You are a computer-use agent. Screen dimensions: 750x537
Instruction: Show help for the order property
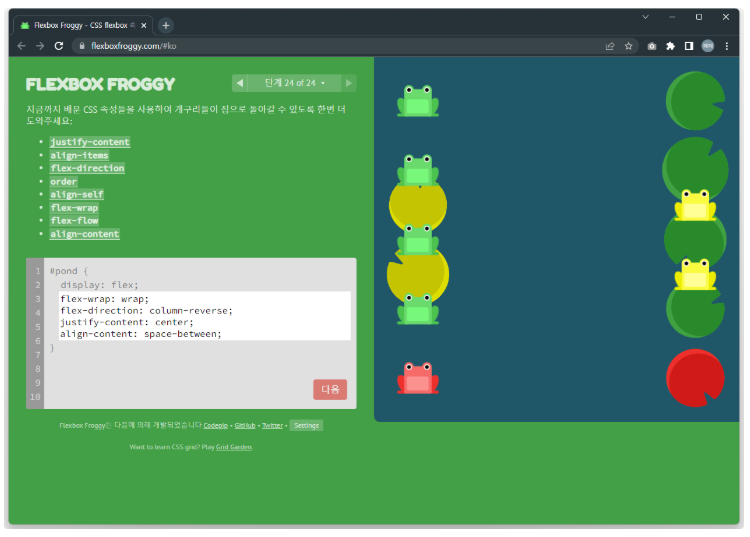point(64,182)
